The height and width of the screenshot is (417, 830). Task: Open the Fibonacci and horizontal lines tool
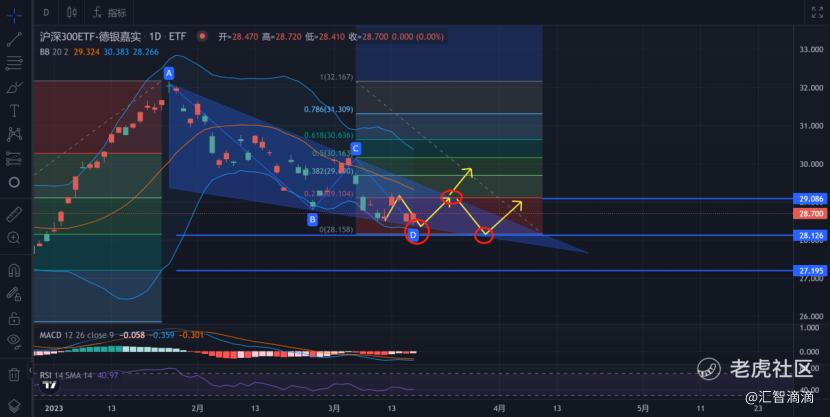click(14, 63)
